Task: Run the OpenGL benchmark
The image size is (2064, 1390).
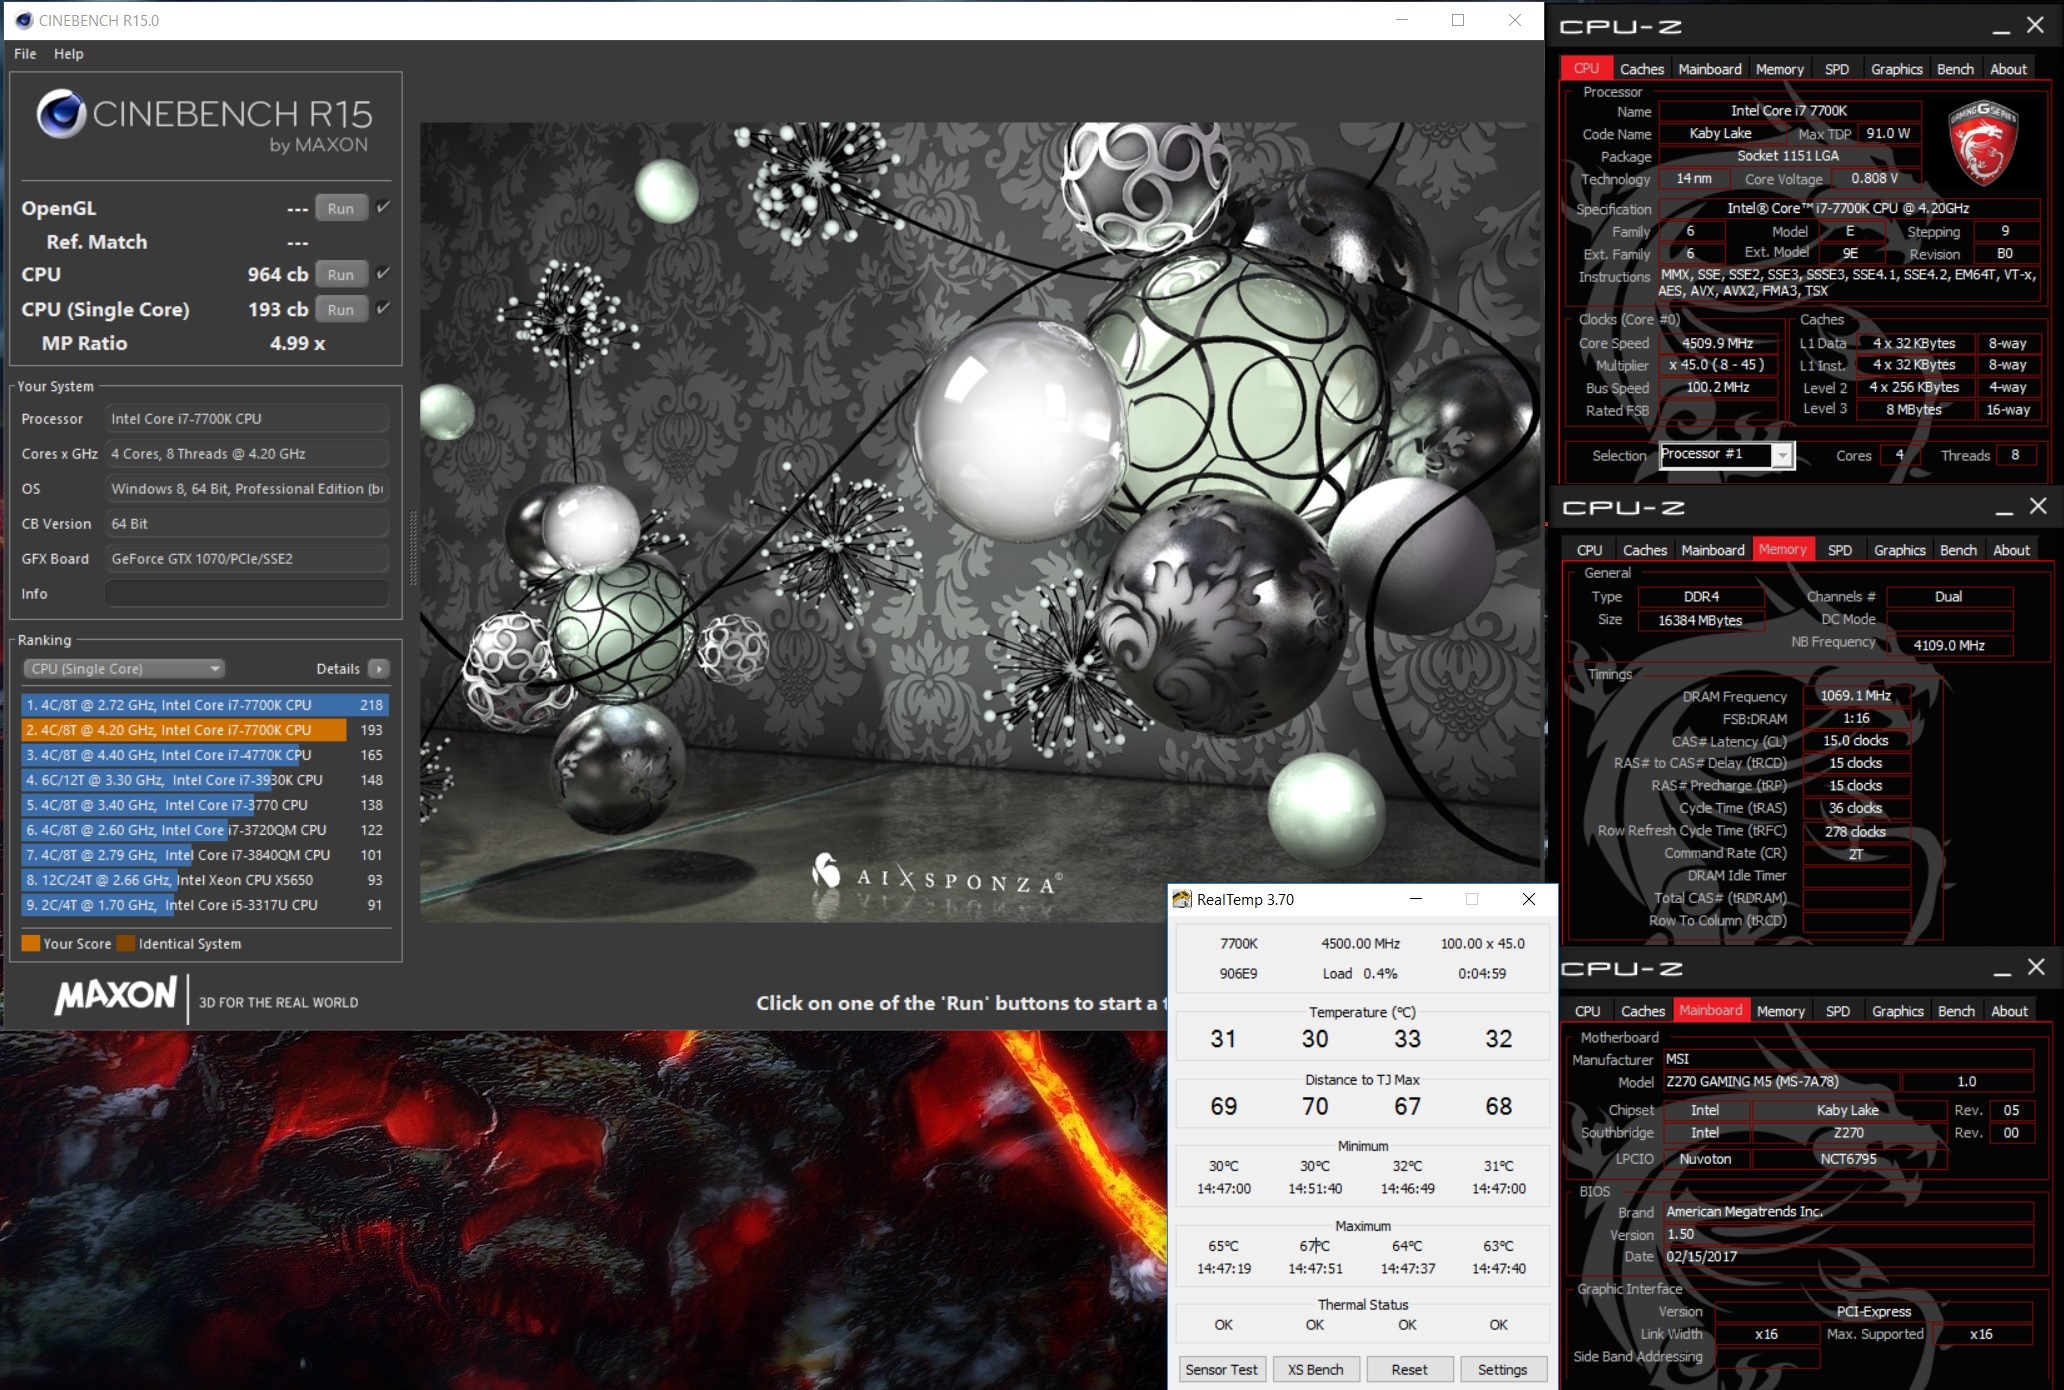Action: click(x=340, y=208)
